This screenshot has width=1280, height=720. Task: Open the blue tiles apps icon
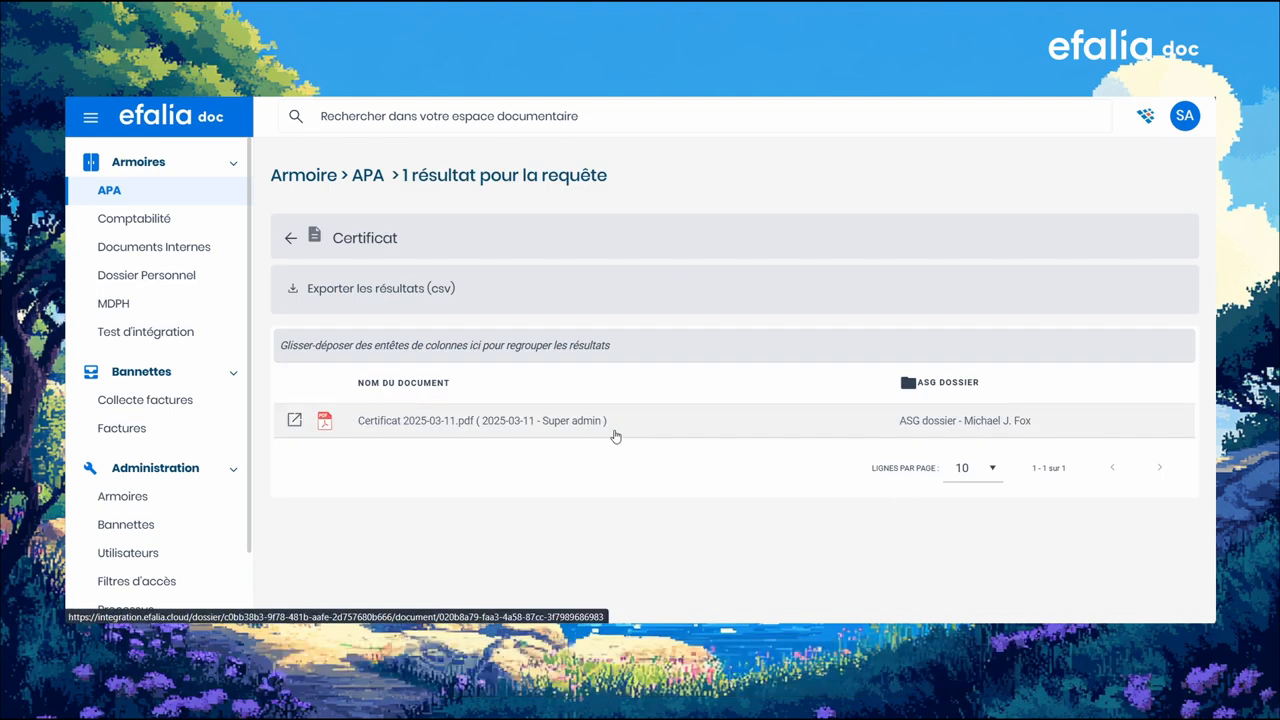pos(1146,116)
